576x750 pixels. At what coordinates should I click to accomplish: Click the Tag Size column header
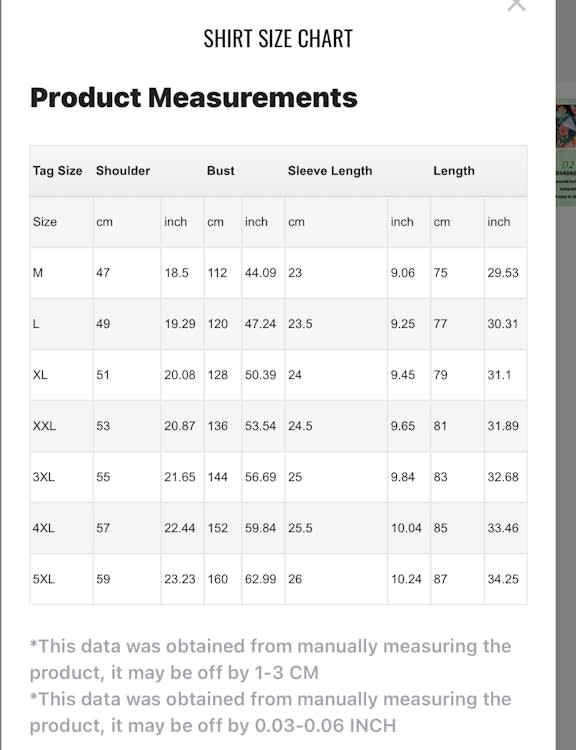(57, 171)
